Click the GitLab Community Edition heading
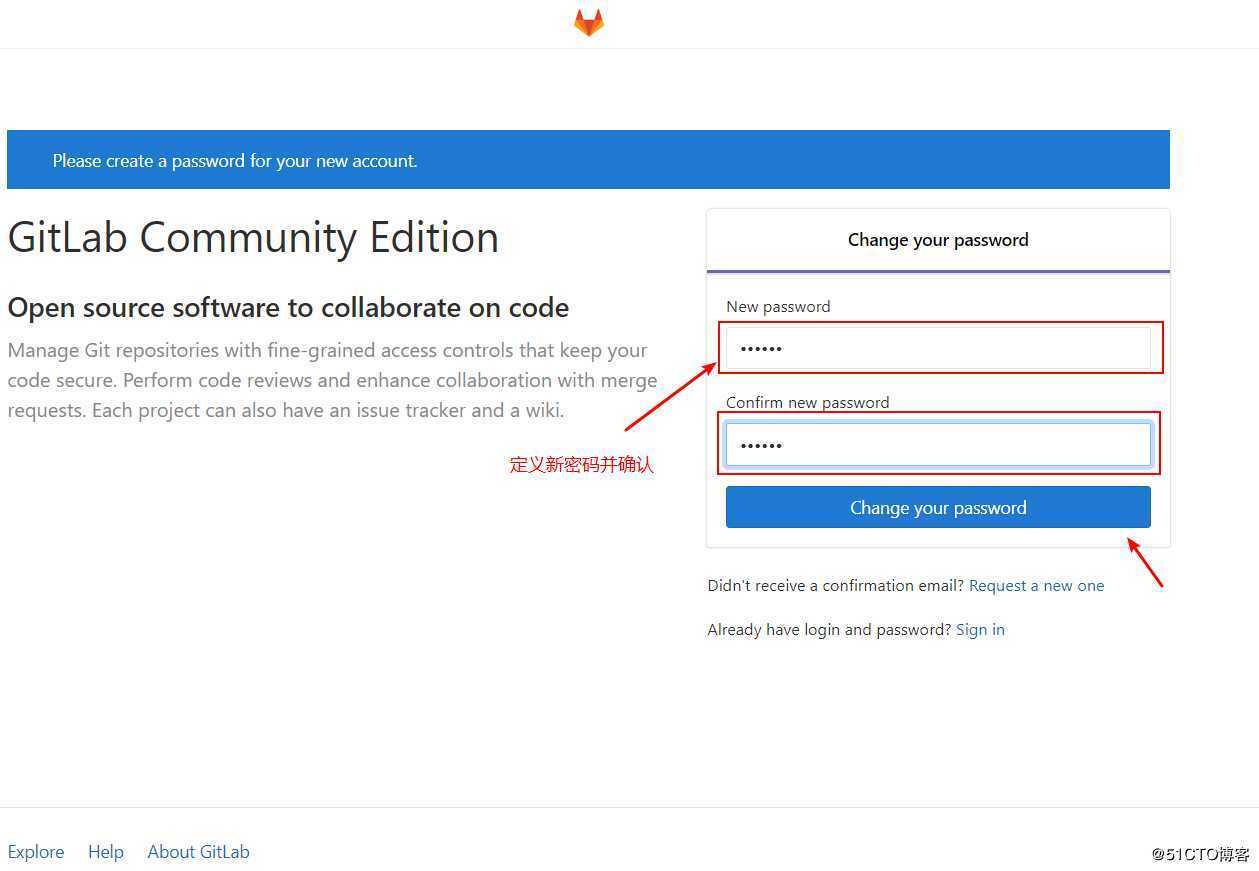Image resolution: width=1259 pixels, height=871 pixels. [x=253, y=238]
